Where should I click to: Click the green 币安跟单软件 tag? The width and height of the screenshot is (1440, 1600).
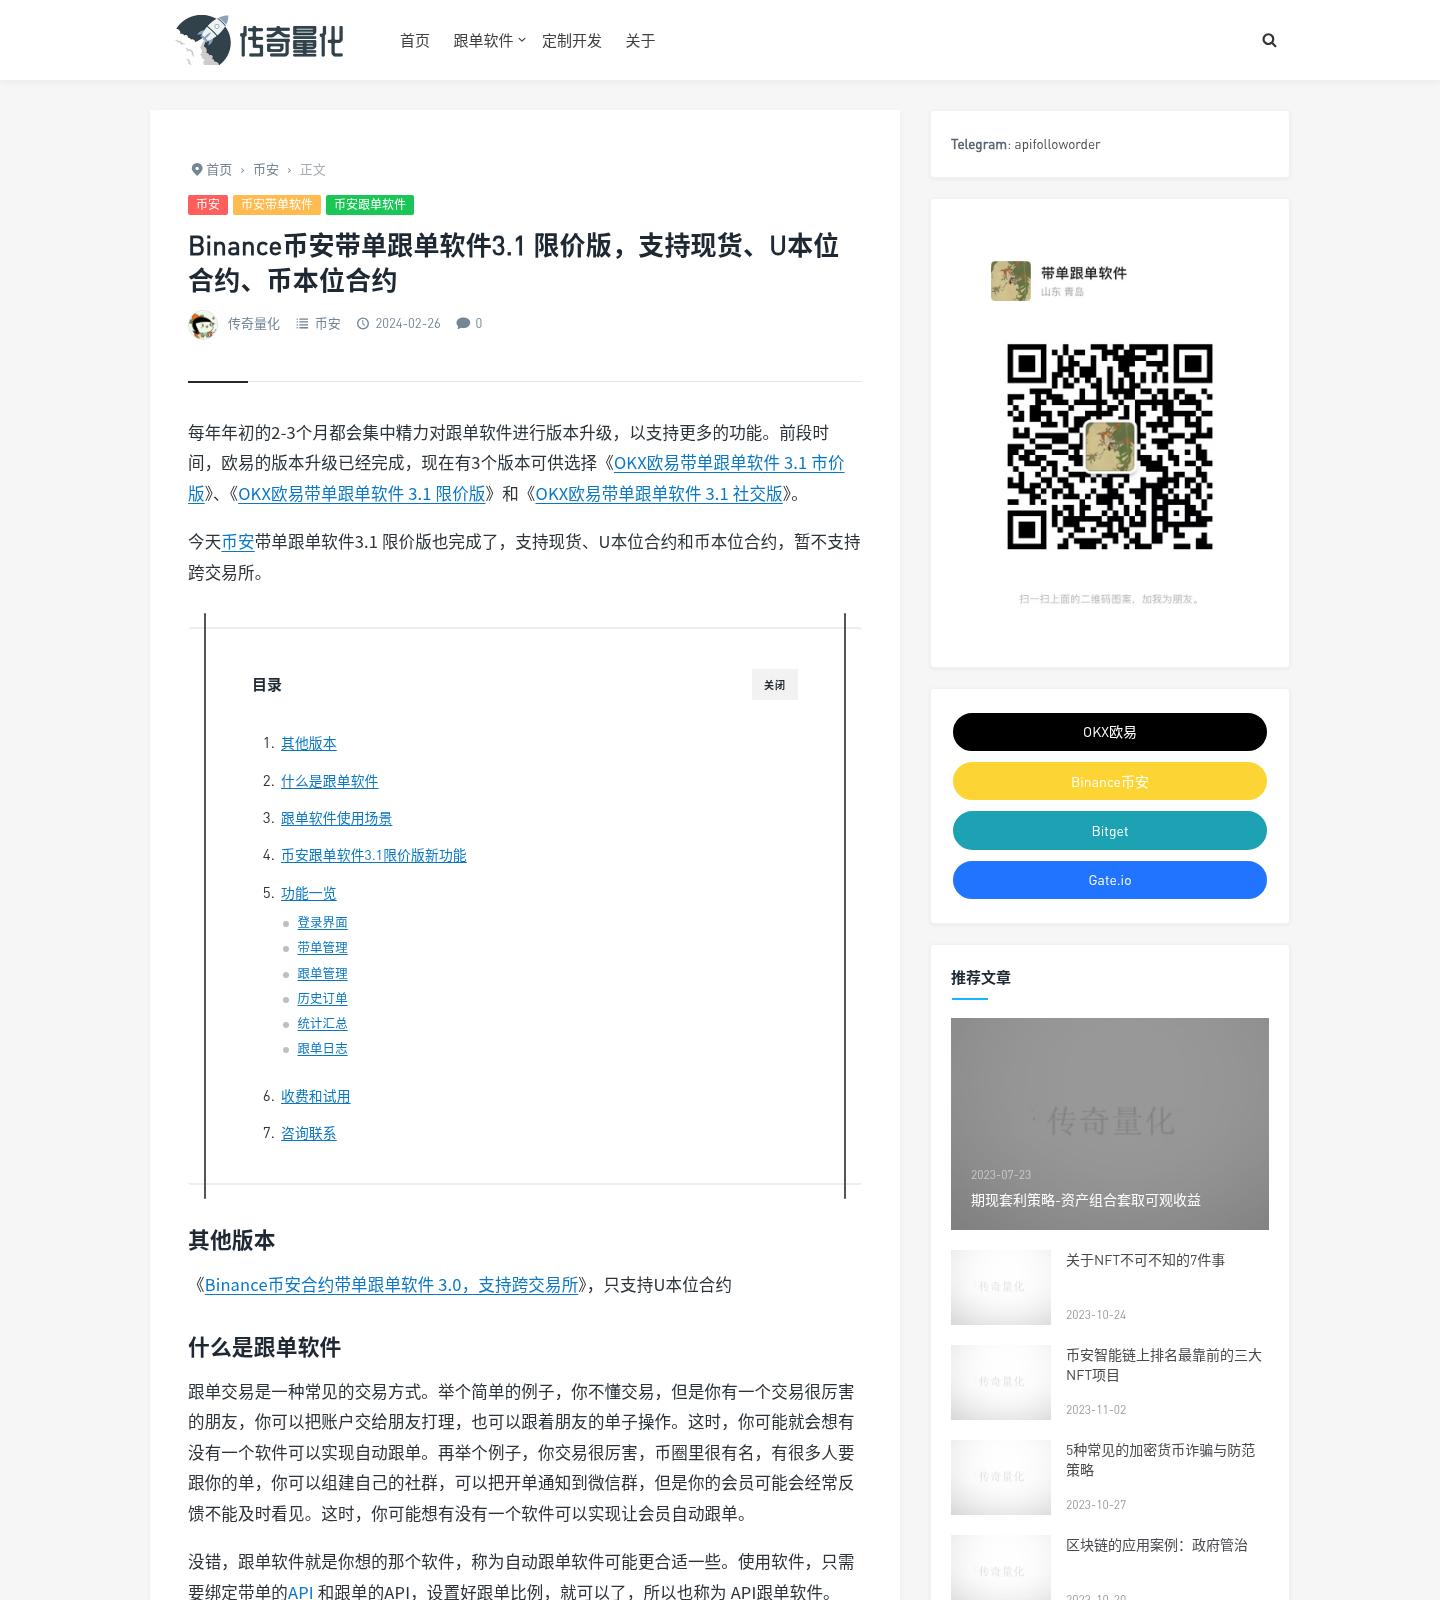pos(370,204)
